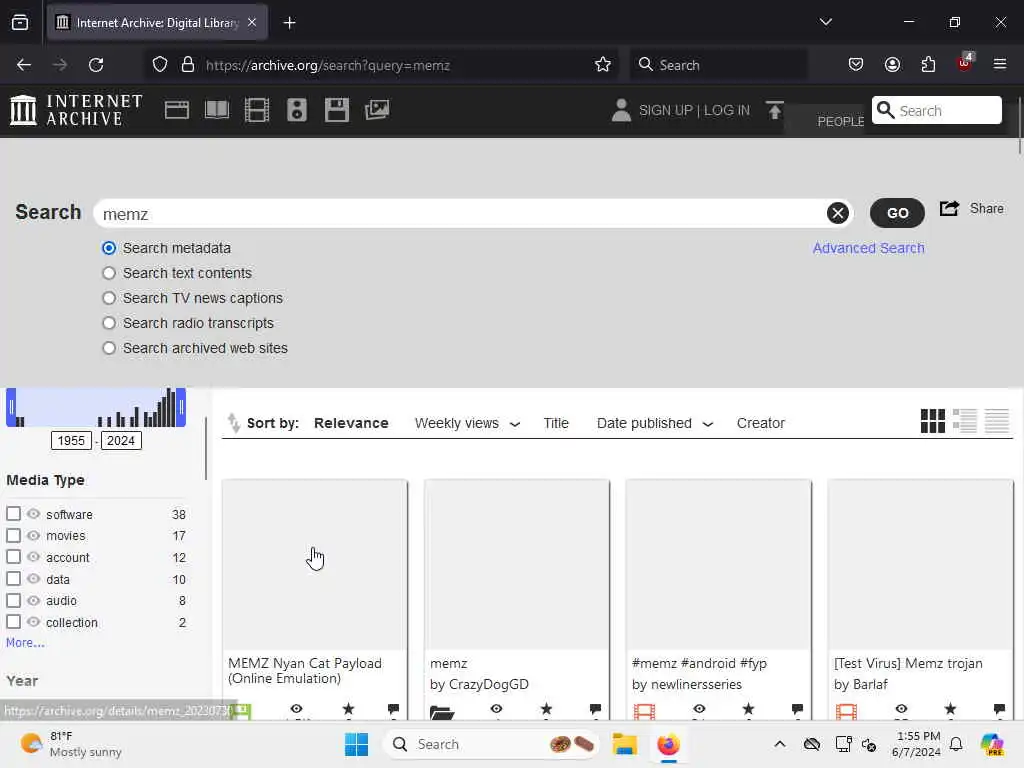Click the 1955 start year field
The image size is (1024, 768).
point(71,441)
